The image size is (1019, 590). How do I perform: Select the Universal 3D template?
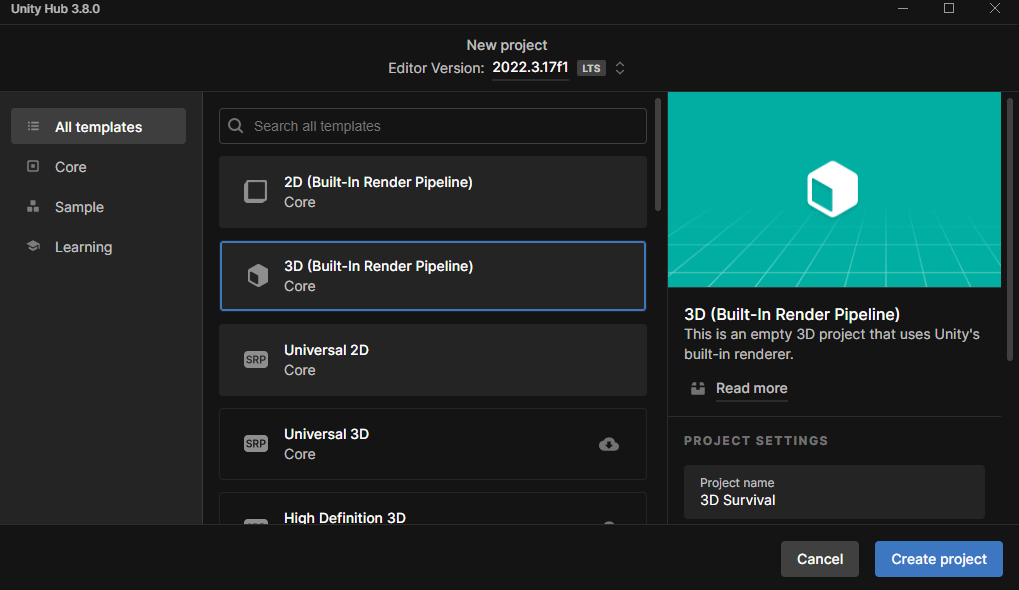click(x=433, y=444)
